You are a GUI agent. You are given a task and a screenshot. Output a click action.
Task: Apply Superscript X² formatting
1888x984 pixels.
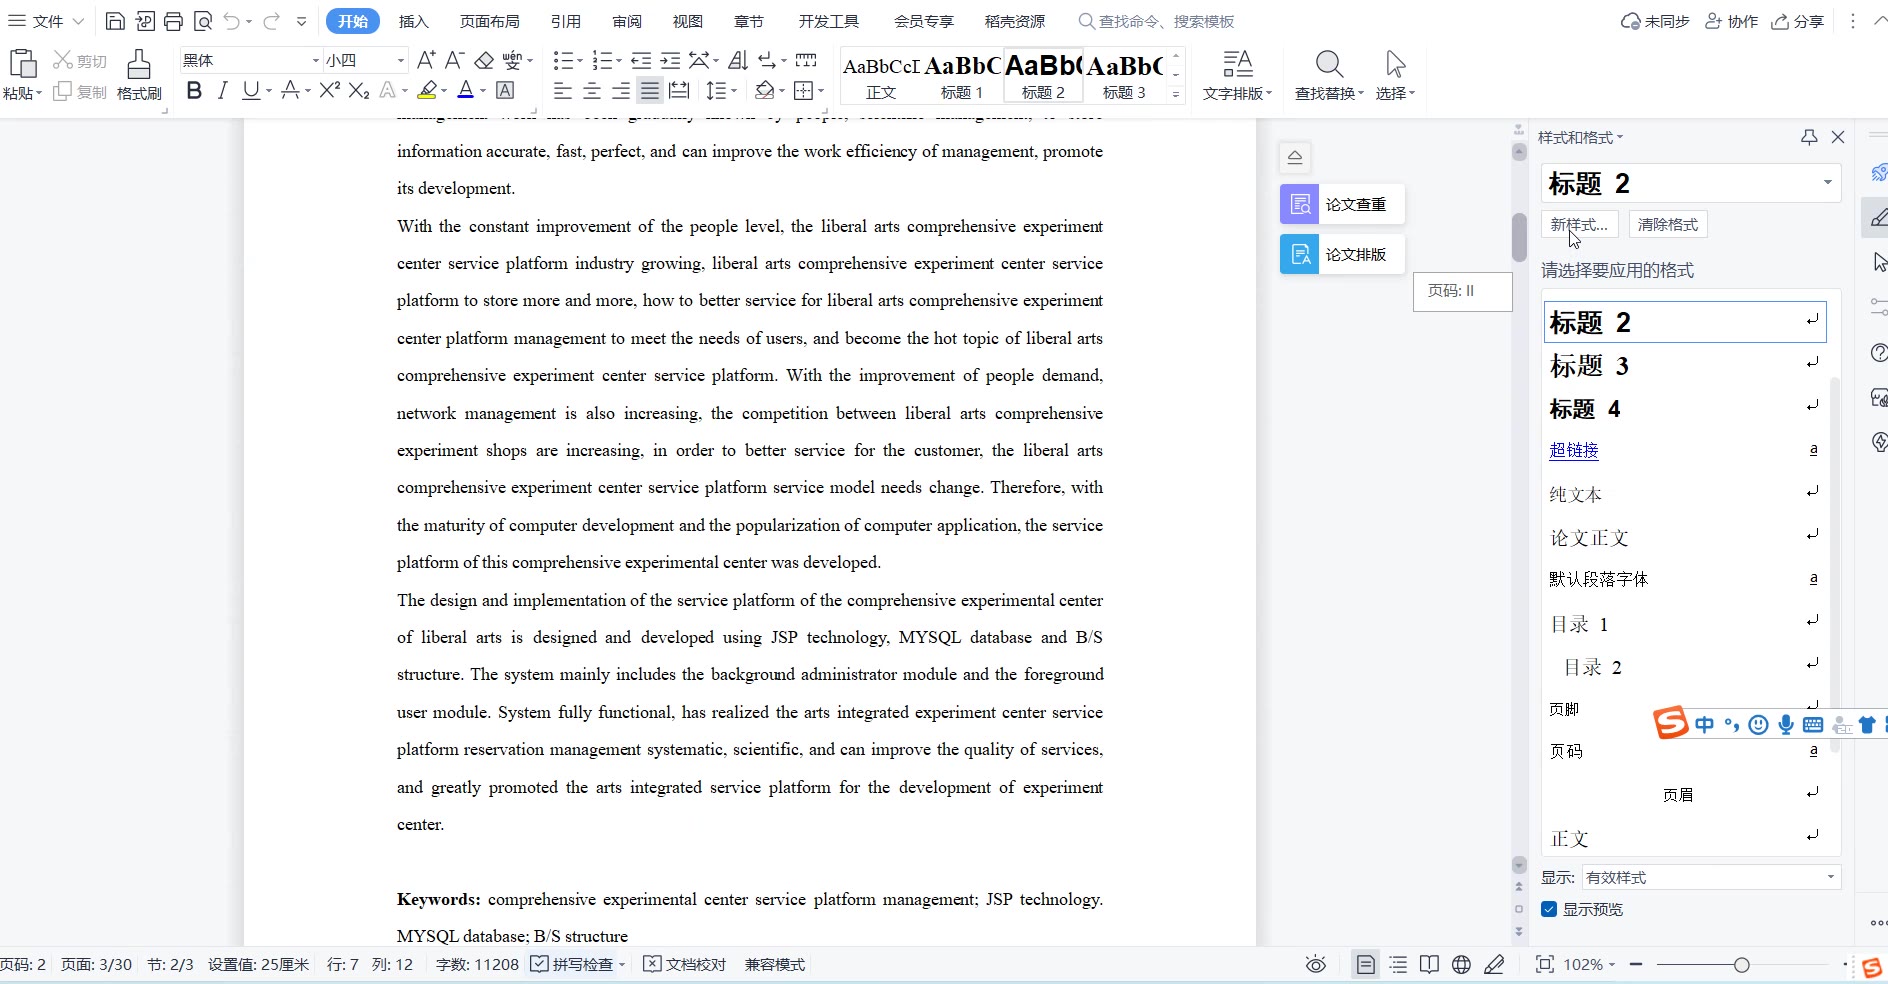(x=330, y=91)
